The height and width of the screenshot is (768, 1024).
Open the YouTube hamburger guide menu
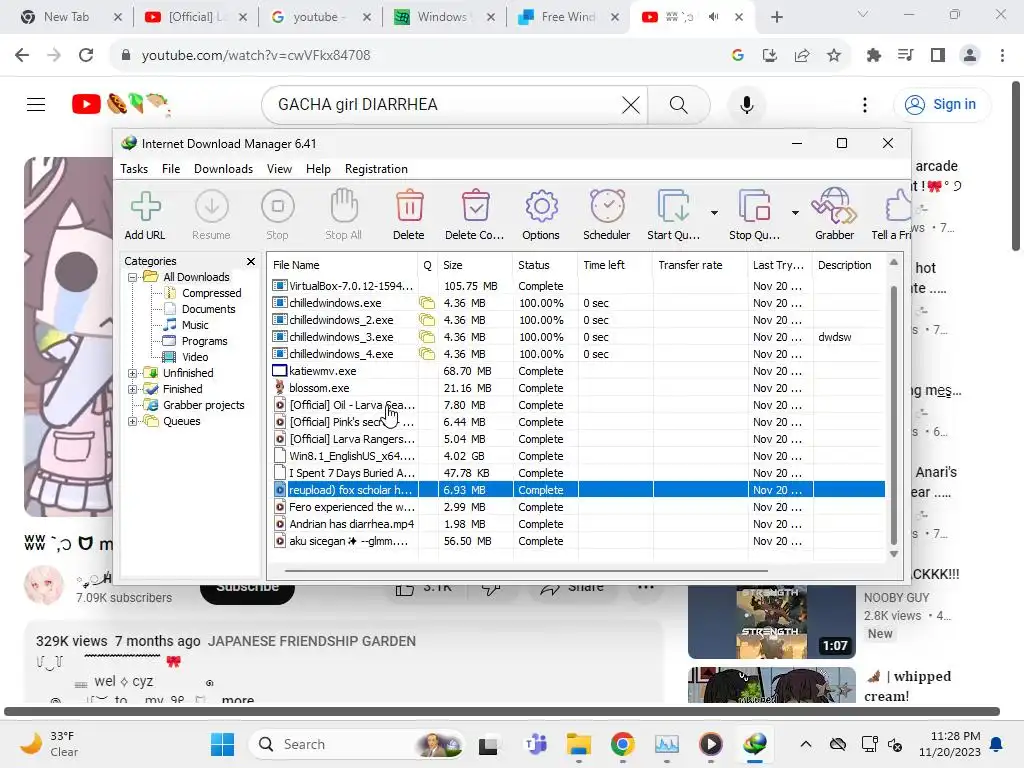[36, 104]
